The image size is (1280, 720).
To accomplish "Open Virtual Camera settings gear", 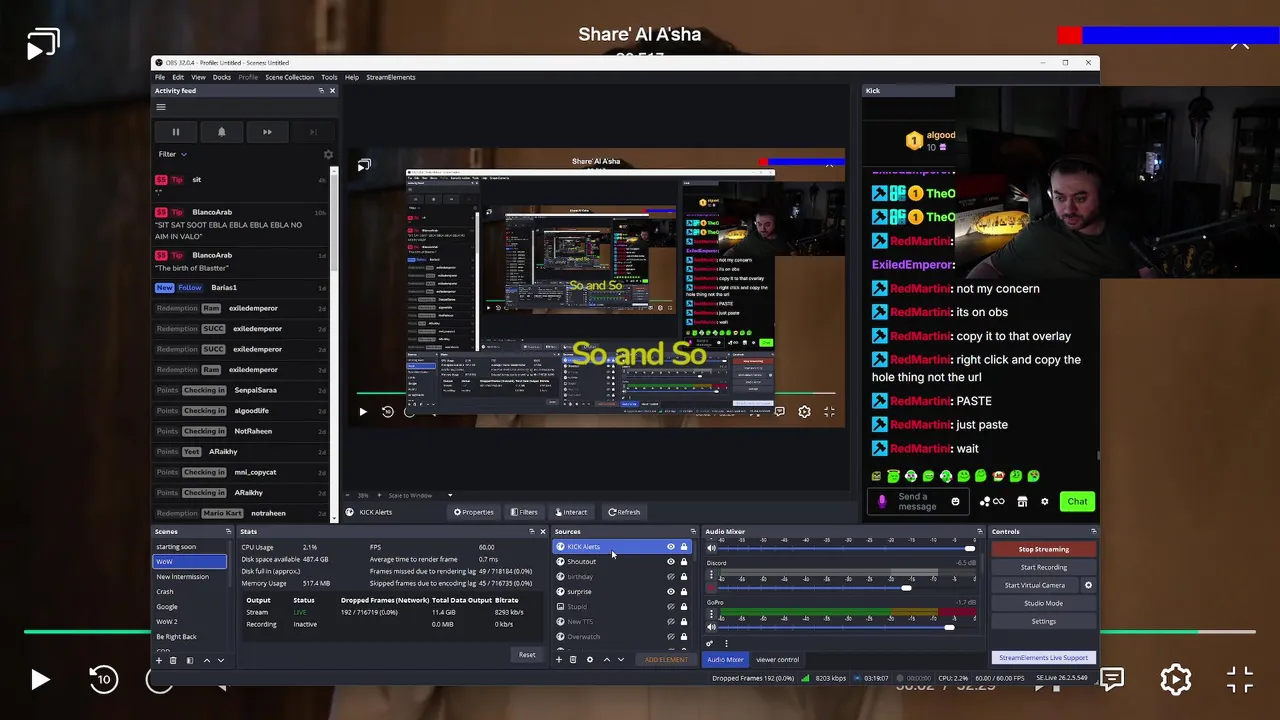I will click(x=1088, y=585).
